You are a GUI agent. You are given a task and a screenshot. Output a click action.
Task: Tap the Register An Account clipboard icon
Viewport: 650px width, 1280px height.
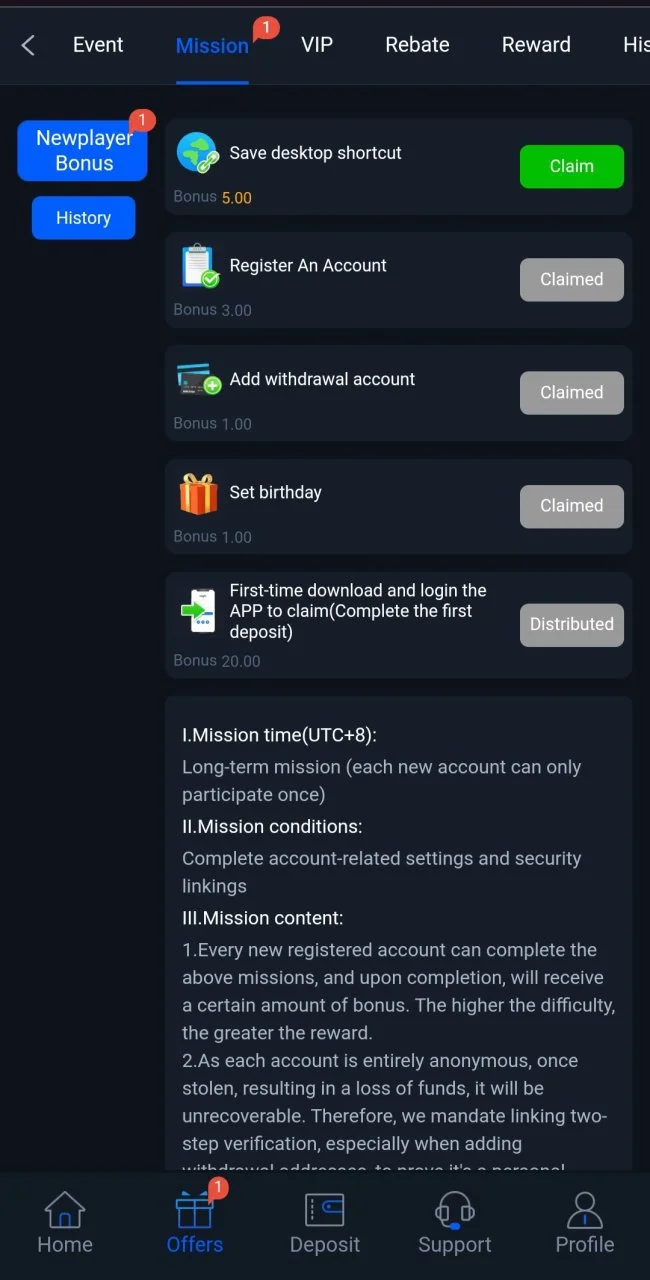(199, 267)
